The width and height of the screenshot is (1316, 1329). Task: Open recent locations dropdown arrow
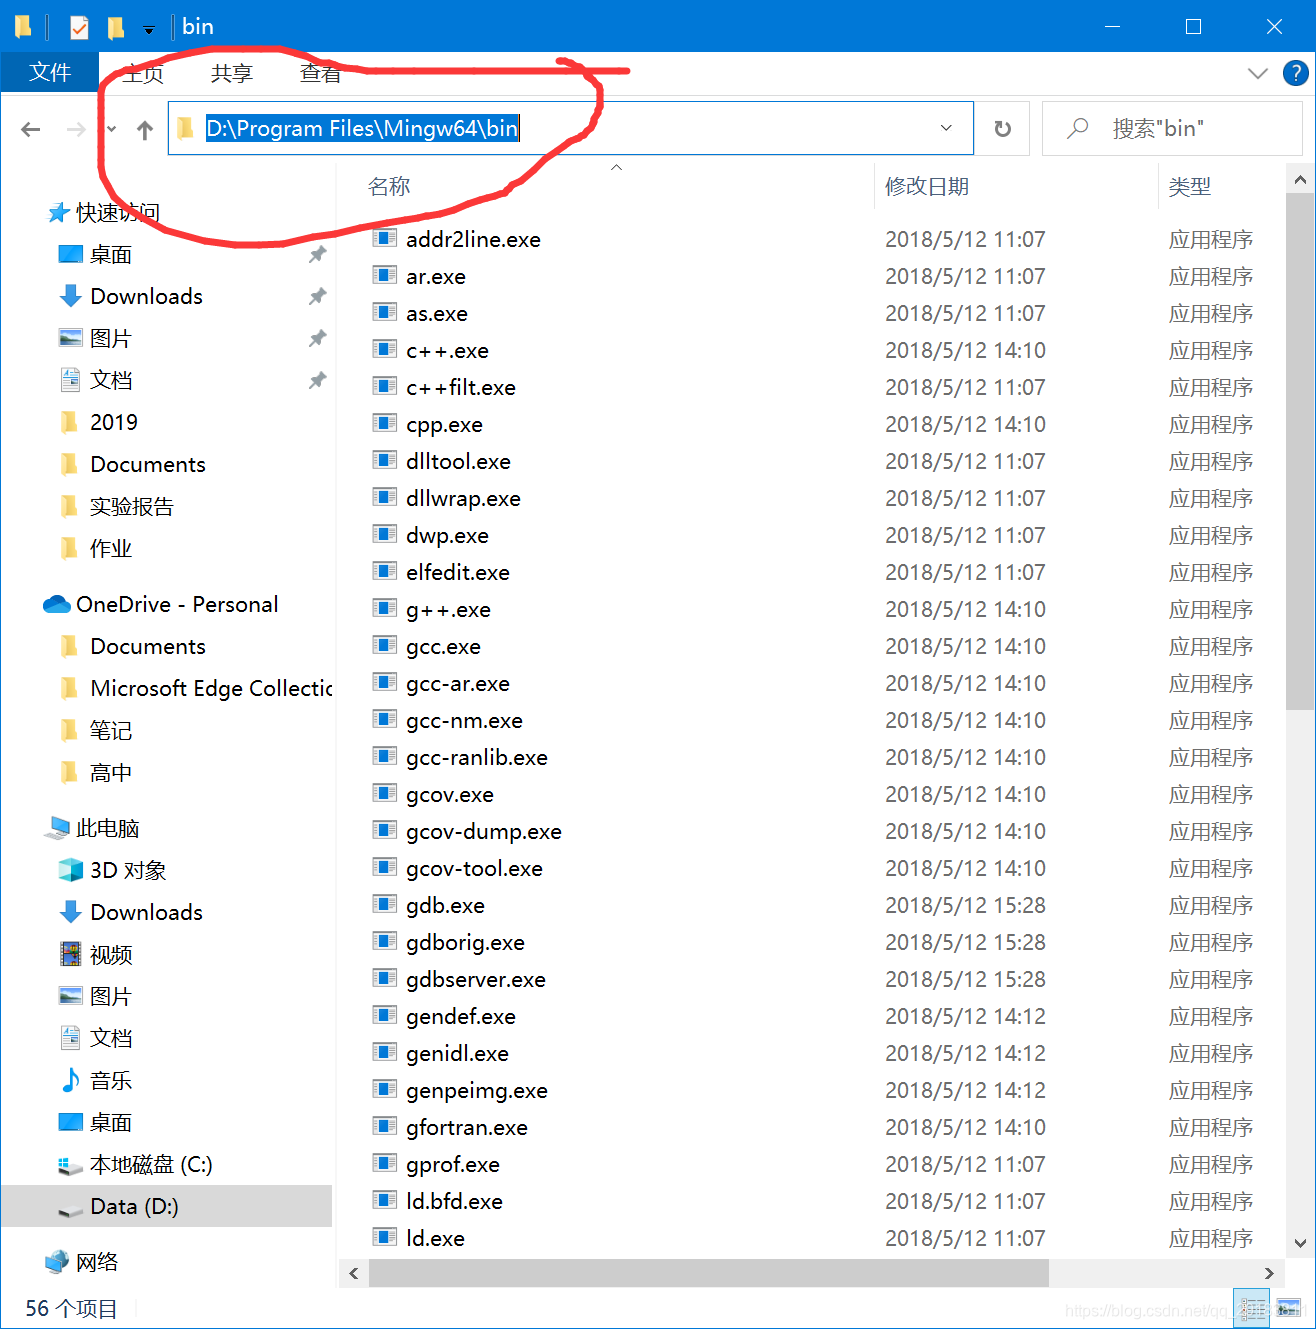pos(112,129)
